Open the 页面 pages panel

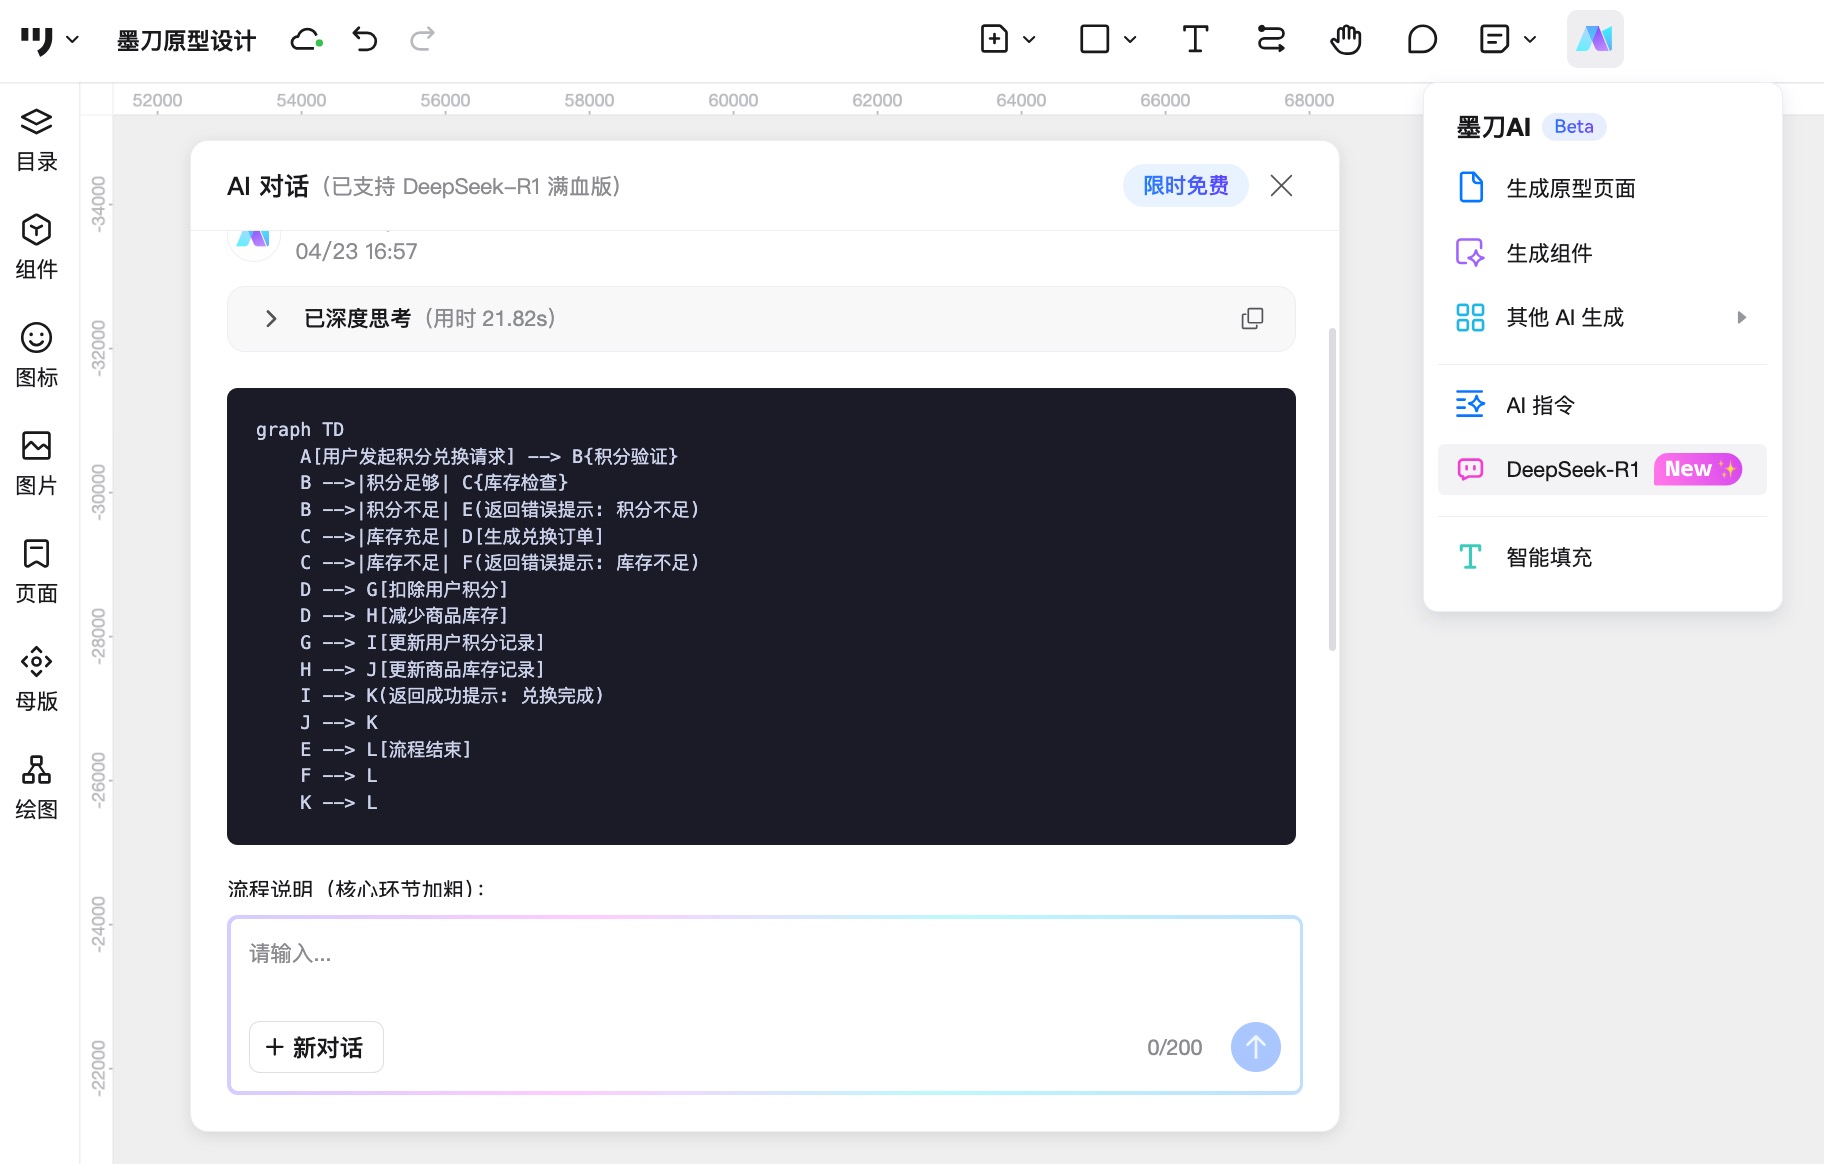(37, 571)
